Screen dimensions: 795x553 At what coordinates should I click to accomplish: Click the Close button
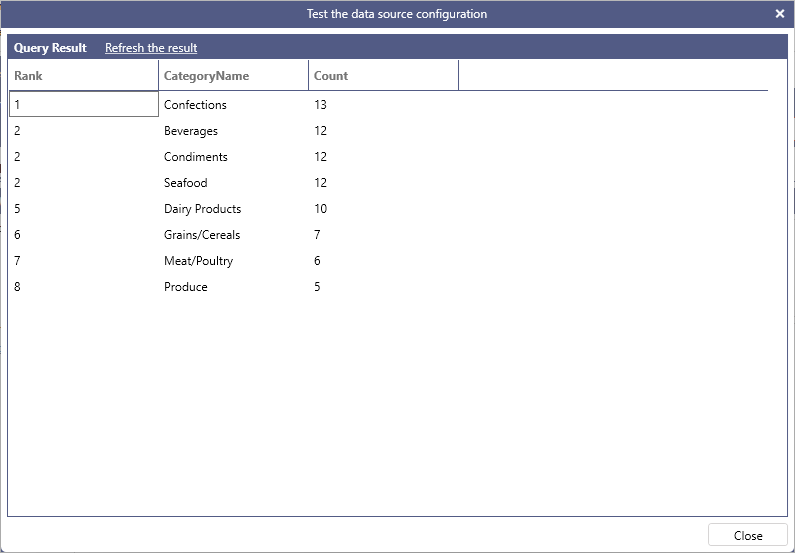click(x=747, y=535)
